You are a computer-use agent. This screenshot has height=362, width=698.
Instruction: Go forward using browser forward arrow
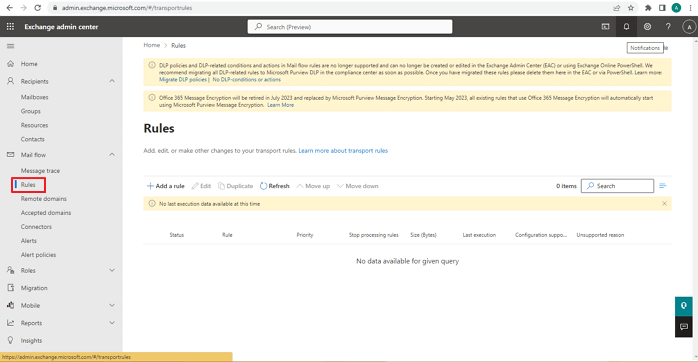[x=24, y=8]
